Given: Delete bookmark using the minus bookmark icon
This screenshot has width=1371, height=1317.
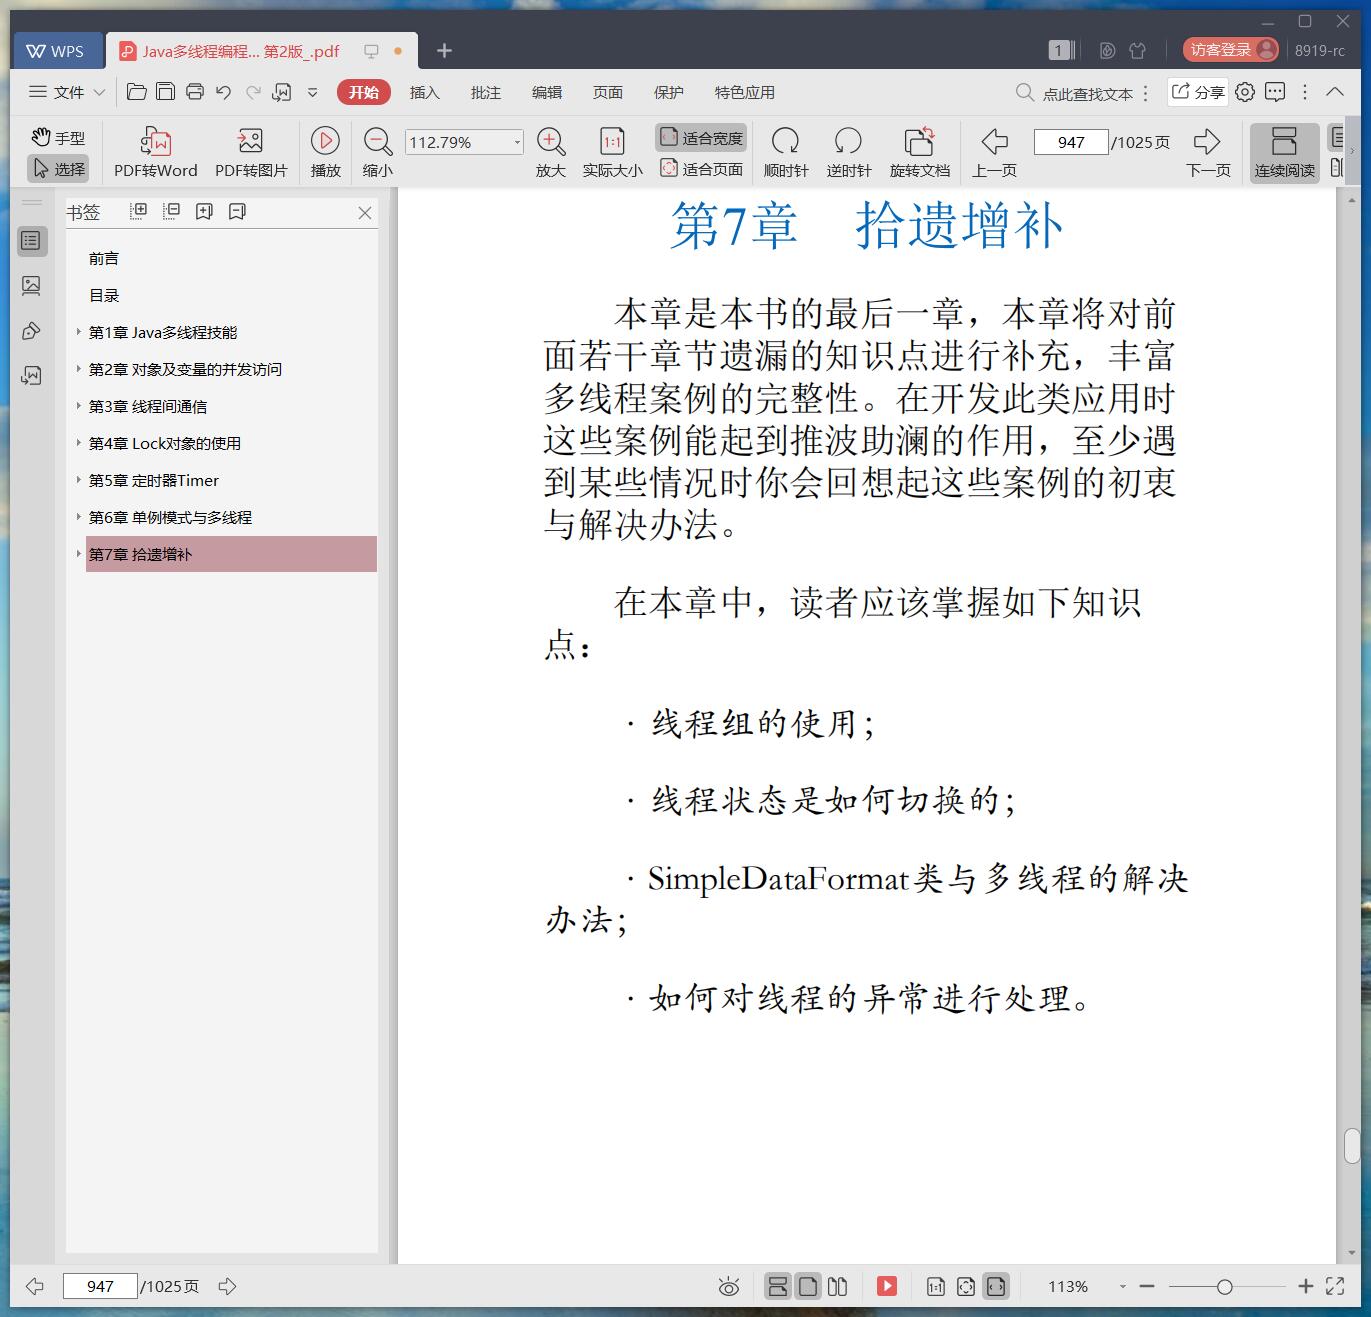Looking at the screenshot, I should [237, 211].
